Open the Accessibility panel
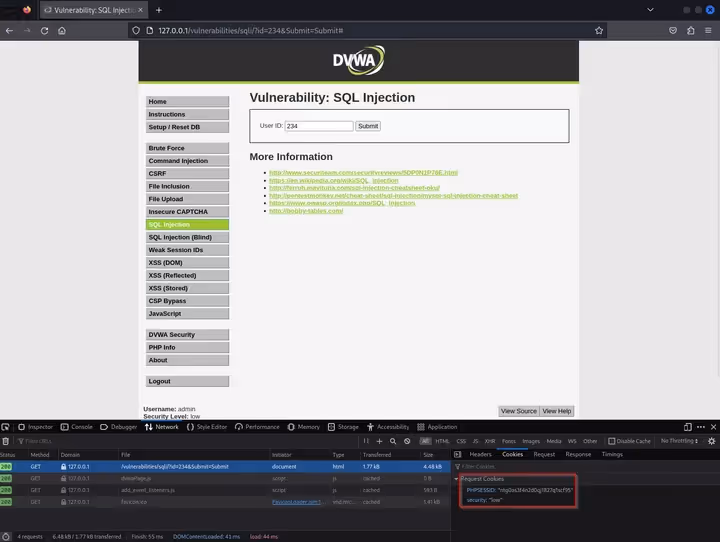Image resolution: width=720 pixels, height=542 pixels. pyautogui.click(x=388, y=427)
